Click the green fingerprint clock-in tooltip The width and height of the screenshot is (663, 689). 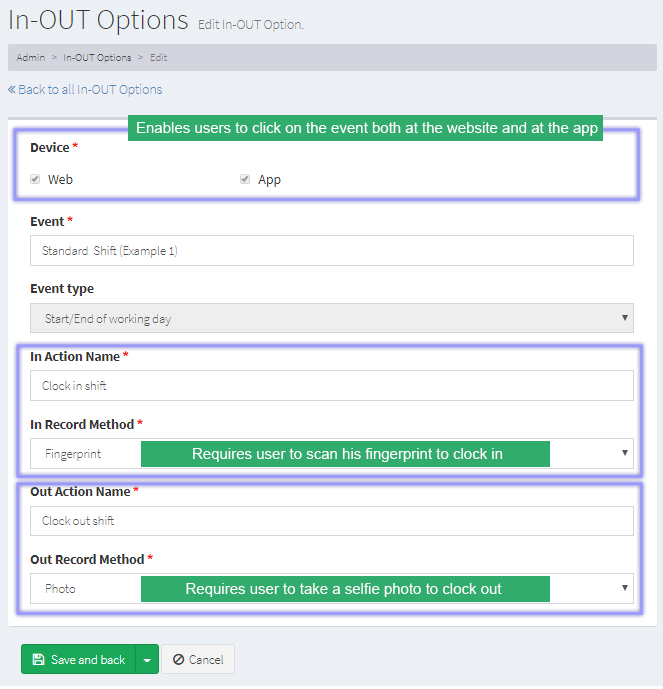(345, 454)
